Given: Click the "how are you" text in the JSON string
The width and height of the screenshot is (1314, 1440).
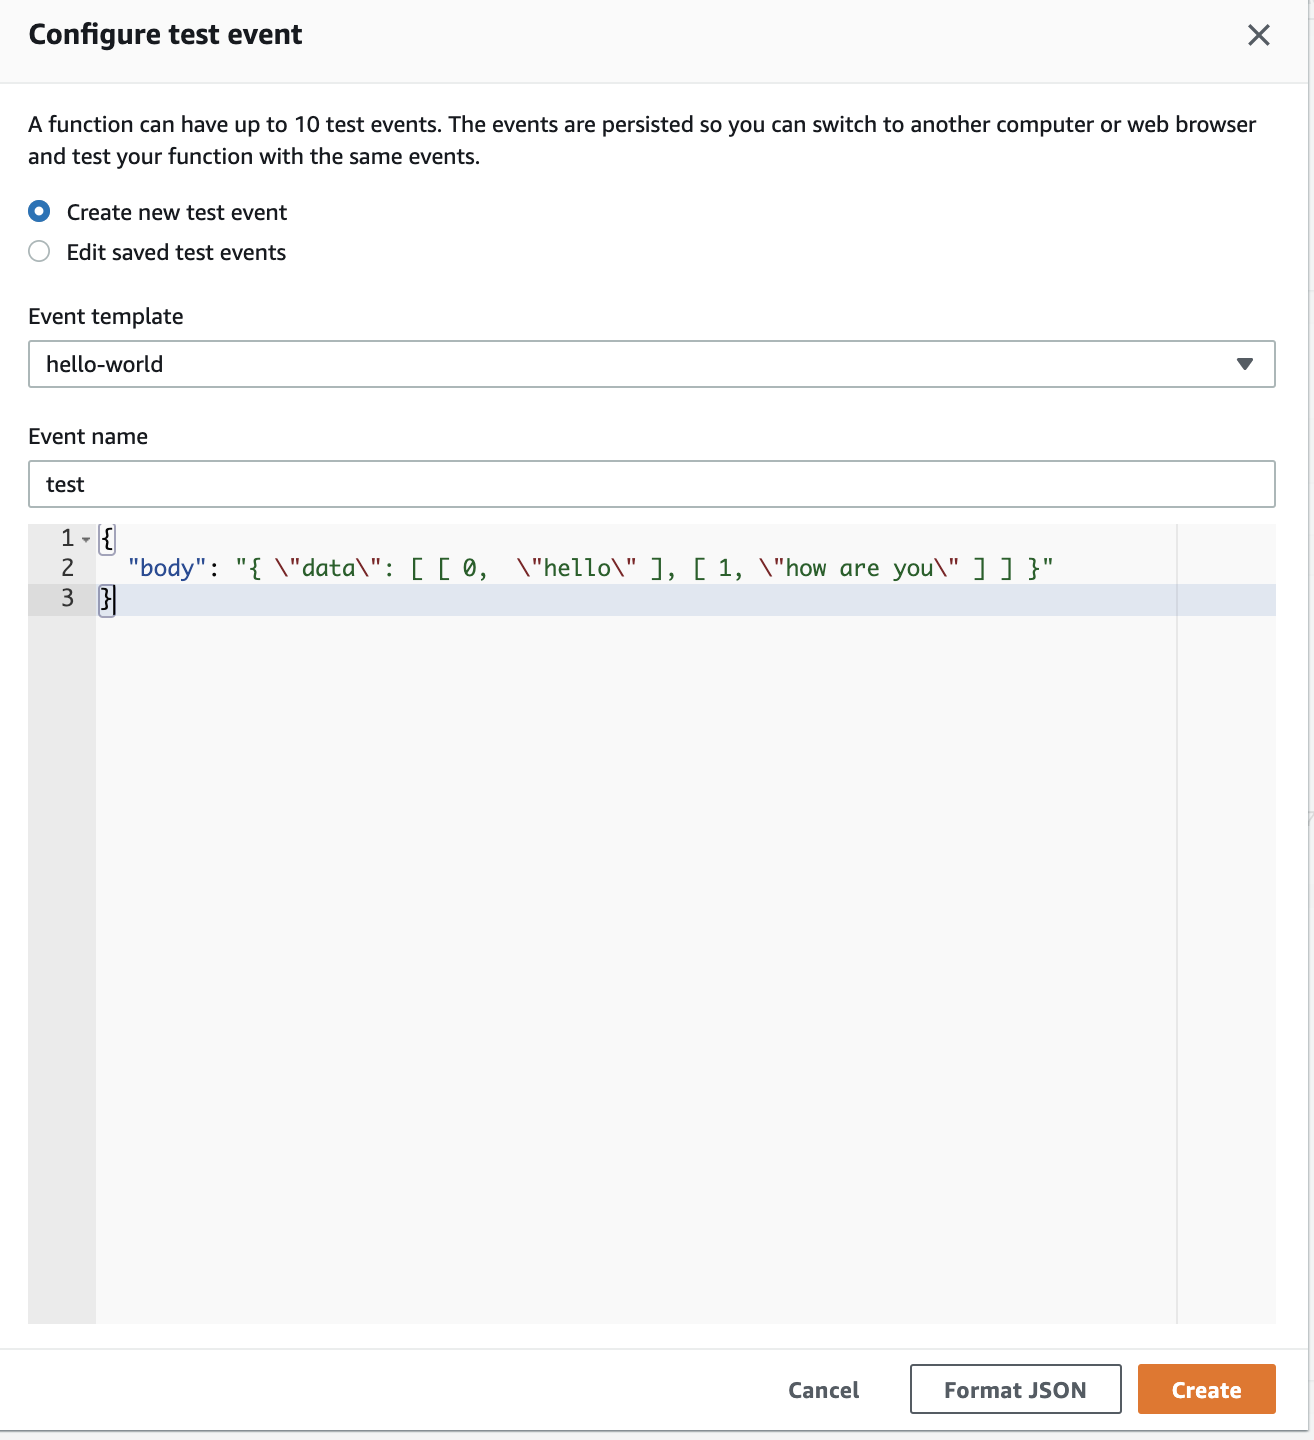Looking at the screenshot, I should [859, 568].
